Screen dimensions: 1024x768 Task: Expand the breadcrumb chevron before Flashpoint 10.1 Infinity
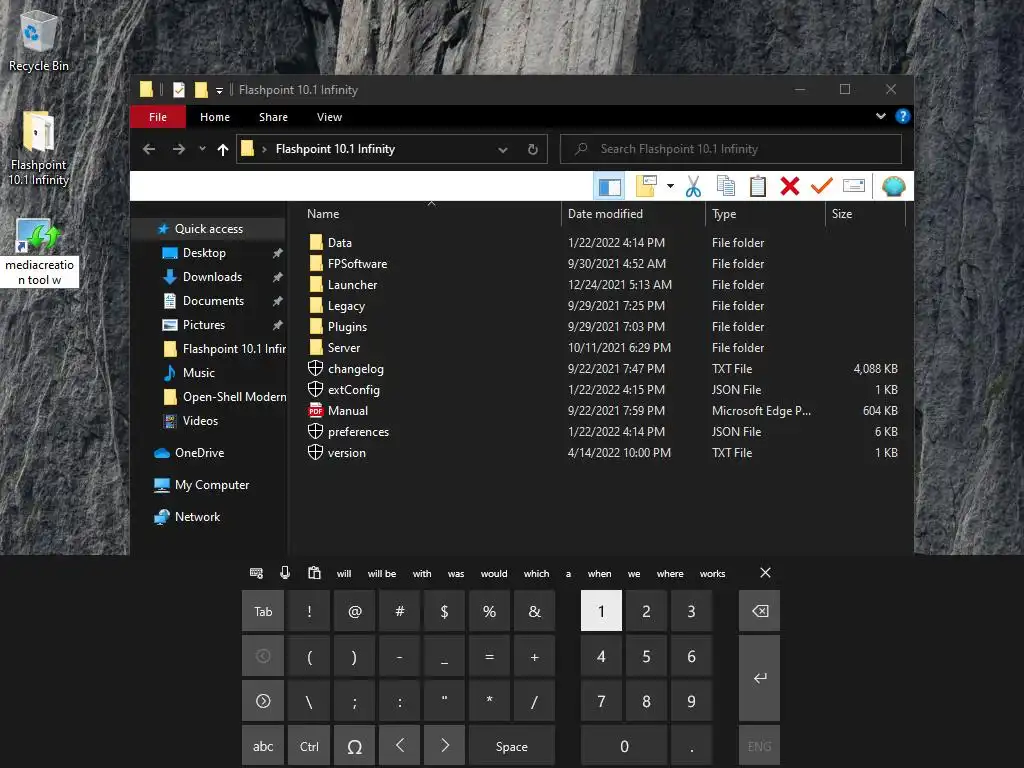264,150
